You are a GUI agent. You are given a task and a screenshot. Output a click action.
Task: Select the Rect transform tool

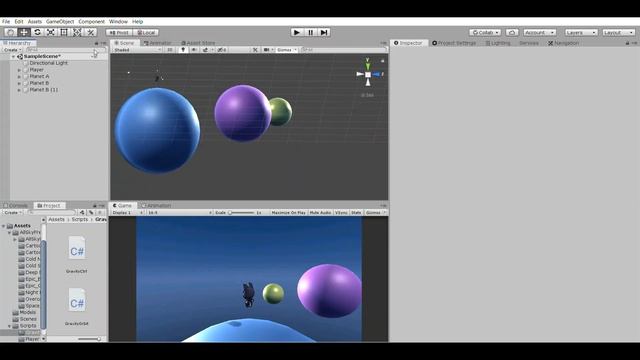(64, 32)
